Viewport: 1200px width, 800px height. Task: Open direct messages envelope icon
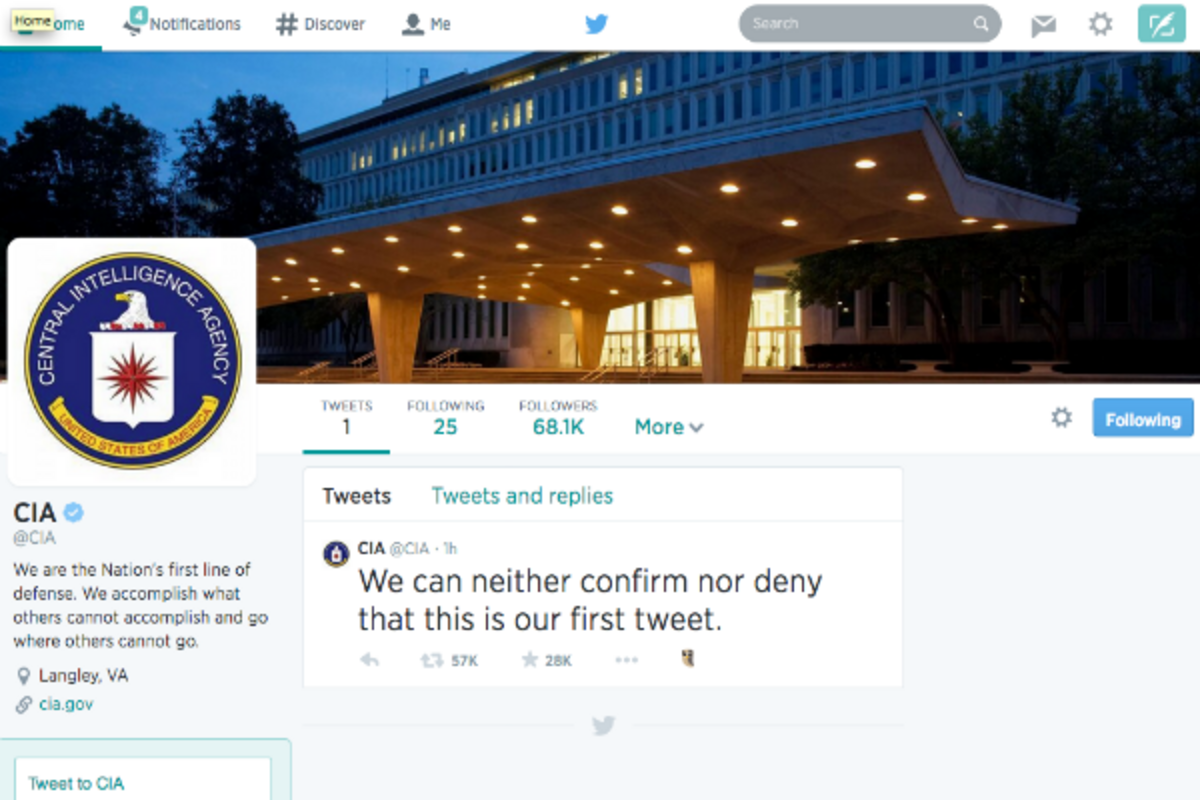coord(1043,24)
